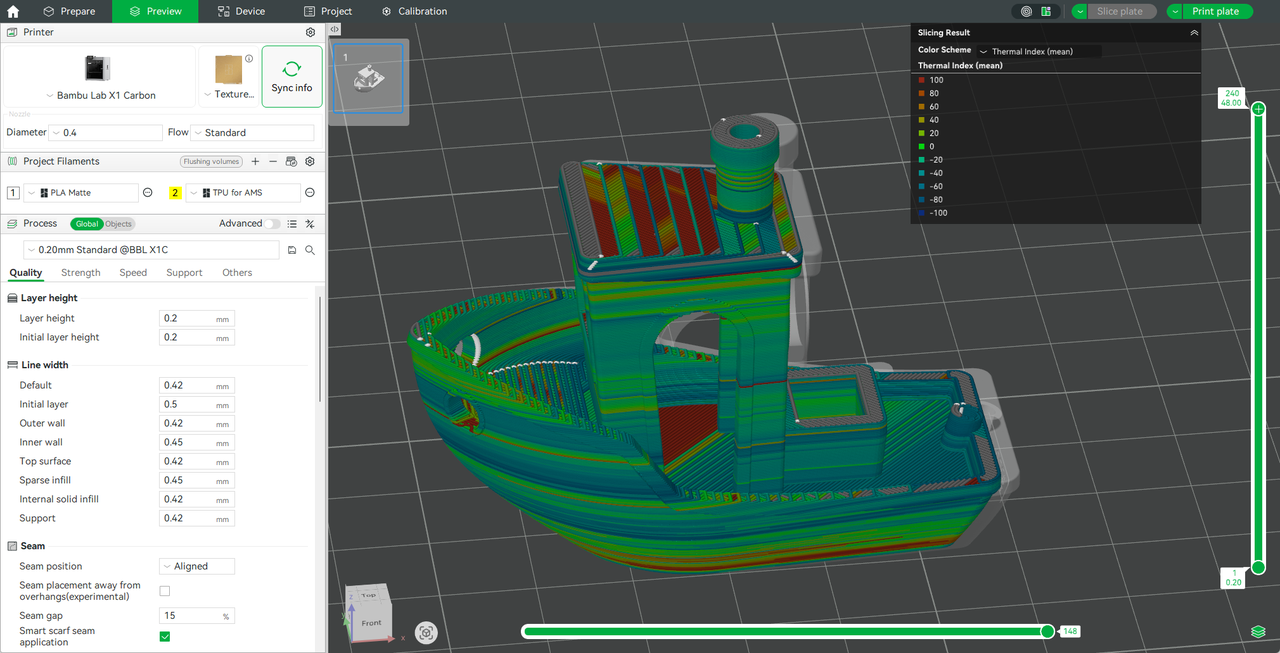Open the Seam position dropdown
Viewport: 1280px width, 653px height.
pyautogui.click(x=197, y=566)
